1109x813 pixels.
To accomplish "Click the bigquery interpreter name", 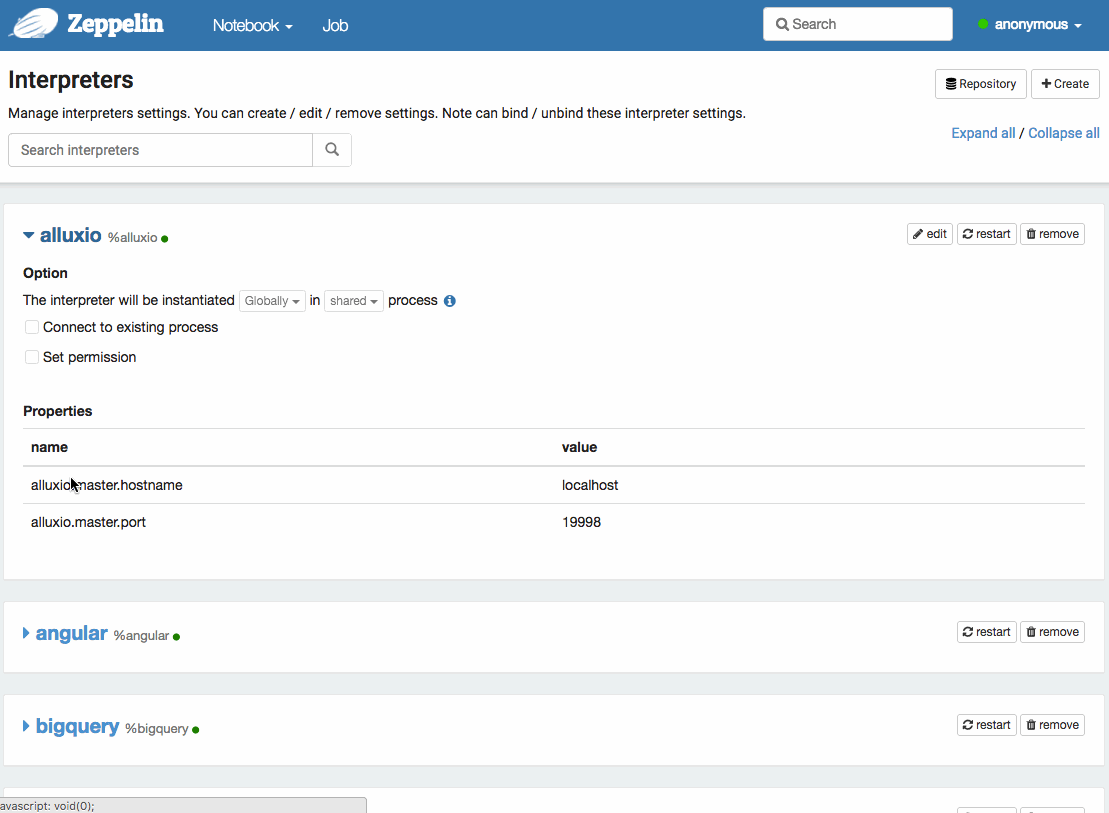I will click(77, 727).
